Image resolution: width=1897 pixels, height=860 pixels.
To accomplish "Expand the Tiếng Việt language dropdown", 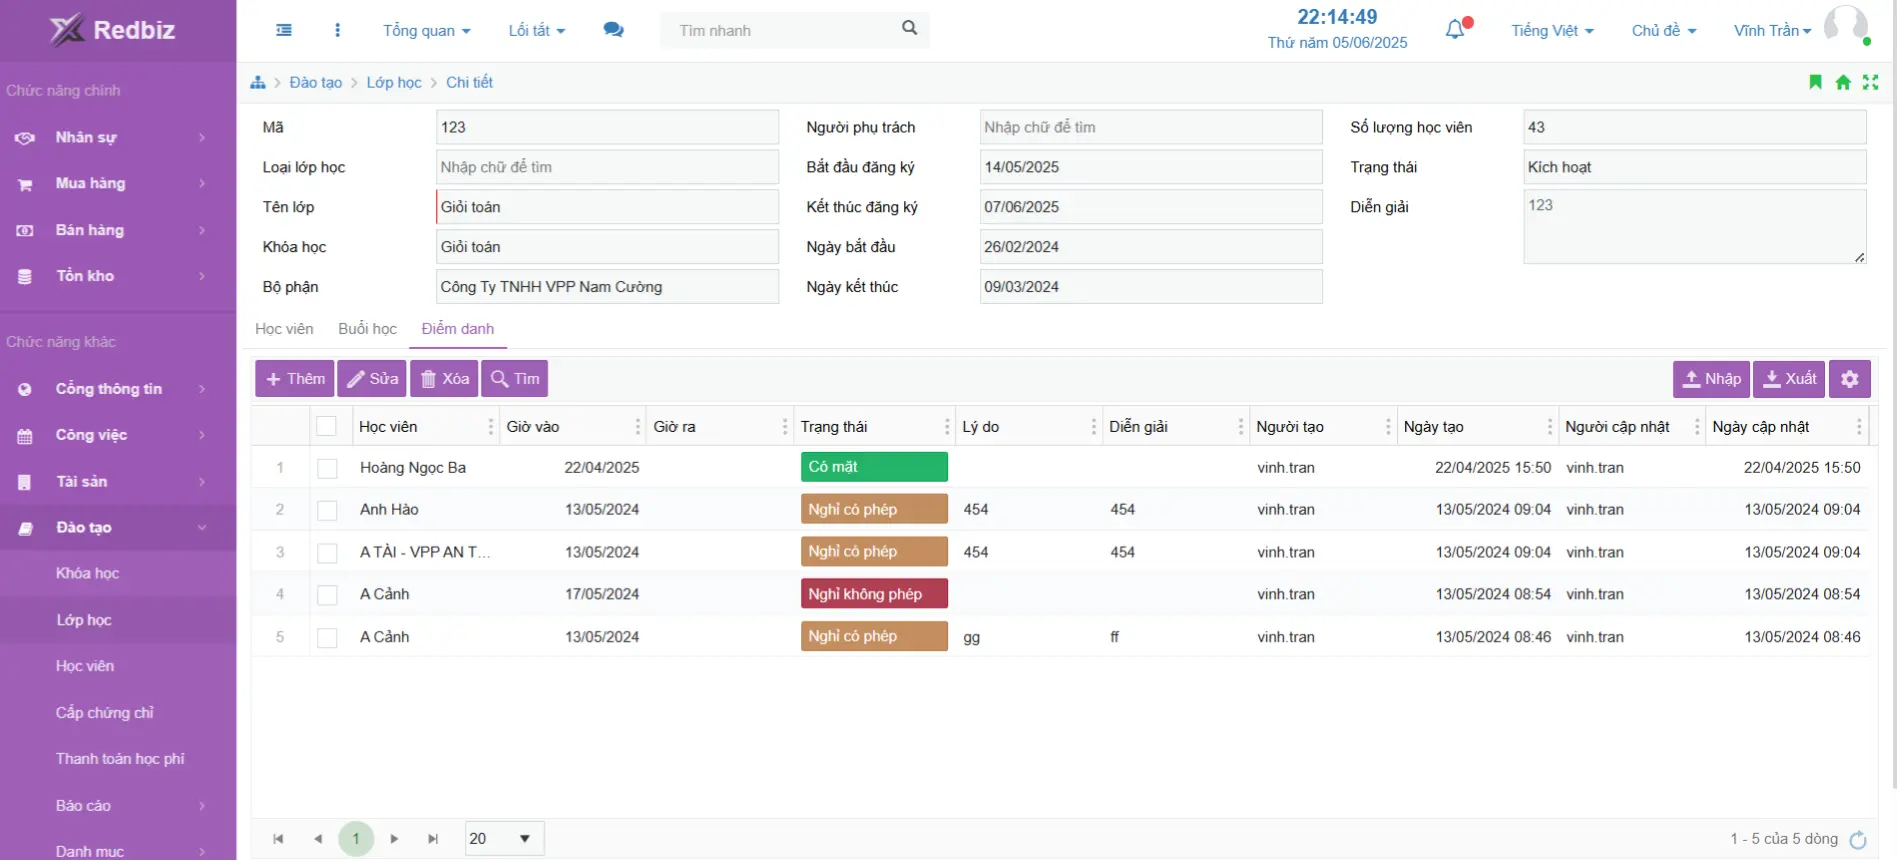I will [x=1551, y=31].
